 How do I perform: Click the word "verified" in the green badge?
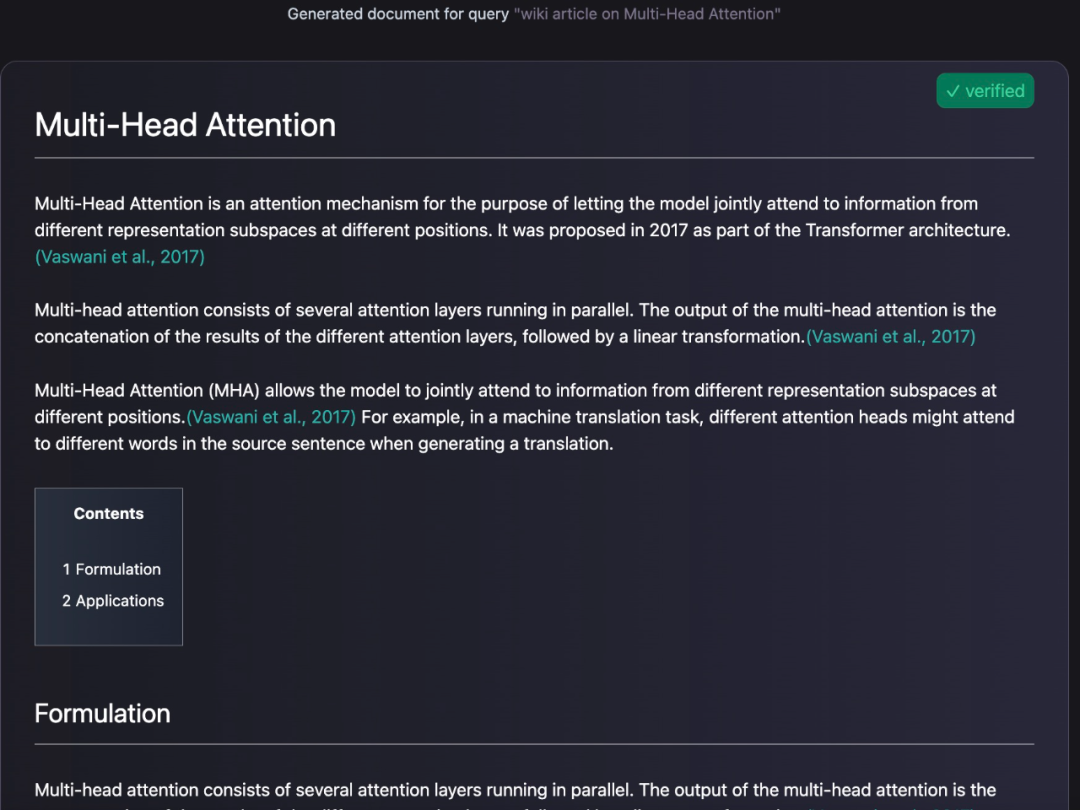point(994,91)
